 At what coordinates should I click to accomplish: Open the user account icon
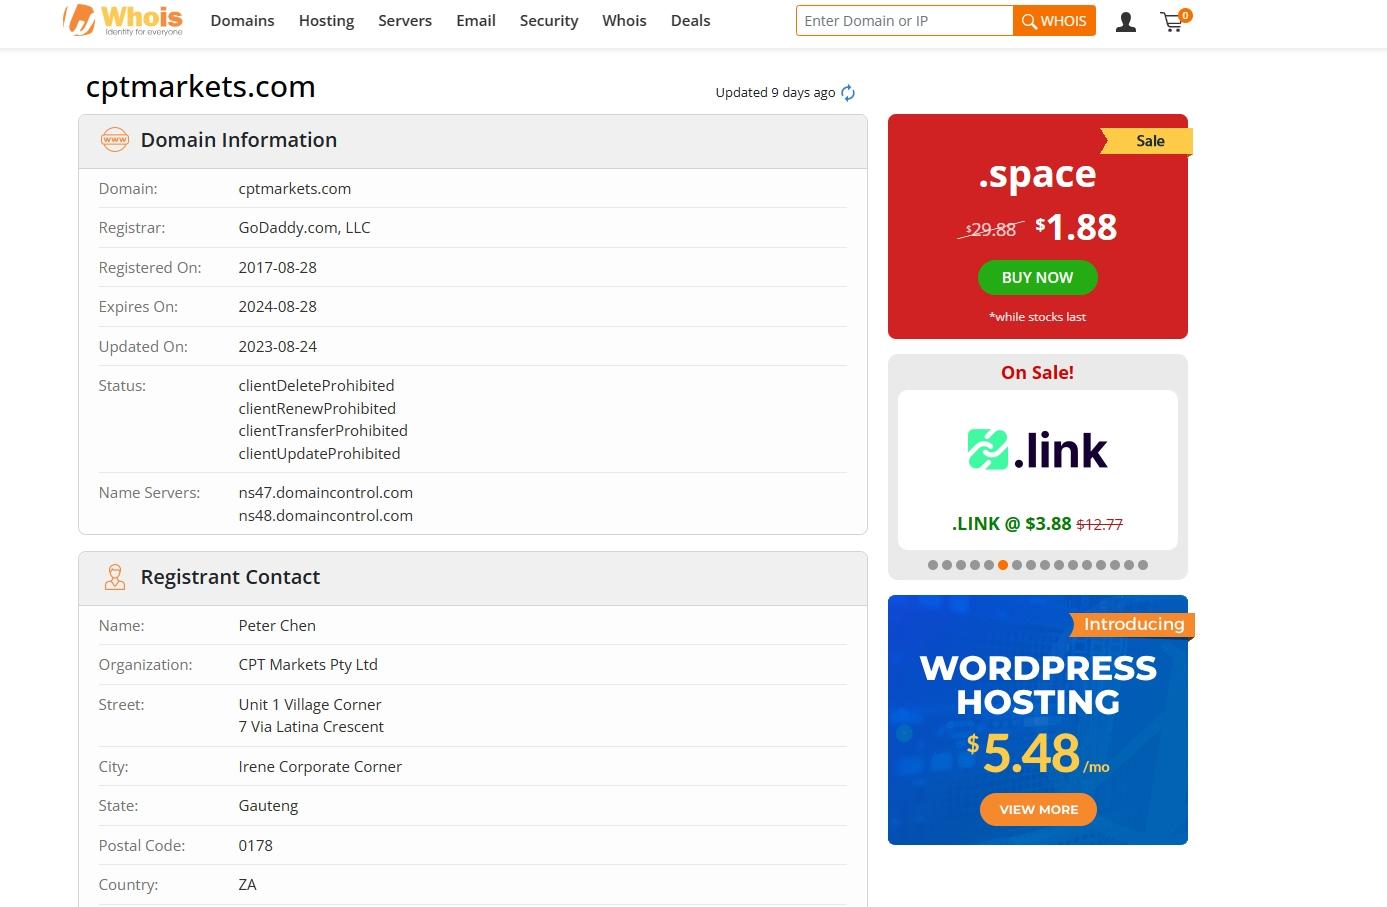(x=1126, y=21)
